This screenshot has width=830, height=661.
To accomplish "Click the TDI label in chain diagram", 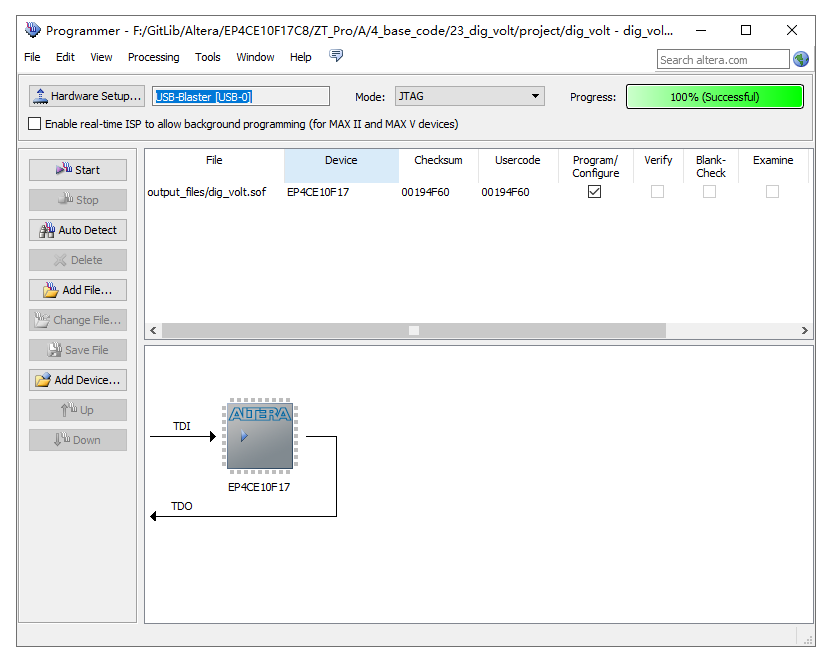I will point(182,426).
